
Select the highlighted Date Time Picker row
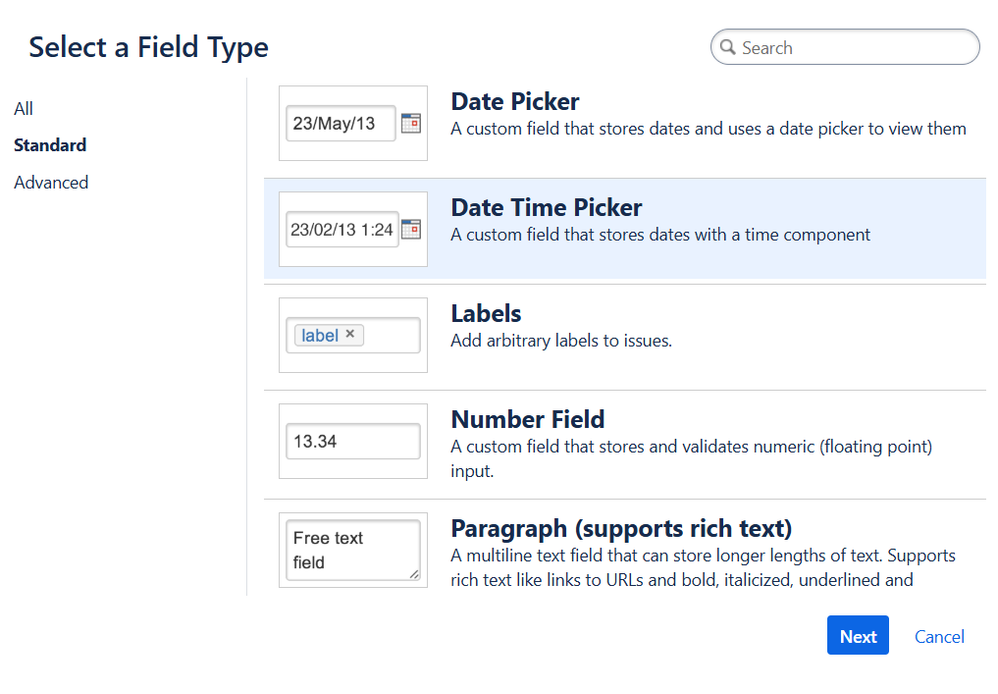tap(620, 228)
